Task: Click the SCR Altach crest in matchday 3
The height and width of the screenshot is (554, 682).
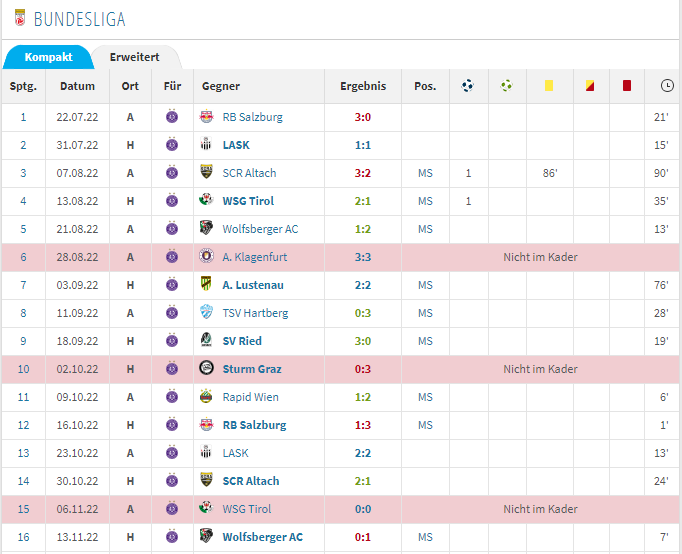Action: click(x=206, y=173)
